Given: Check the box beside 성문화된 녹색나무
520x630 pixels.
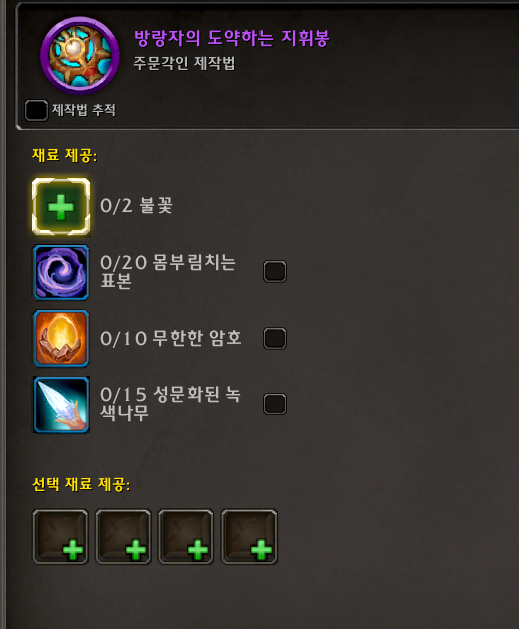Looking at the screenshot, I should tap(275, 404).
